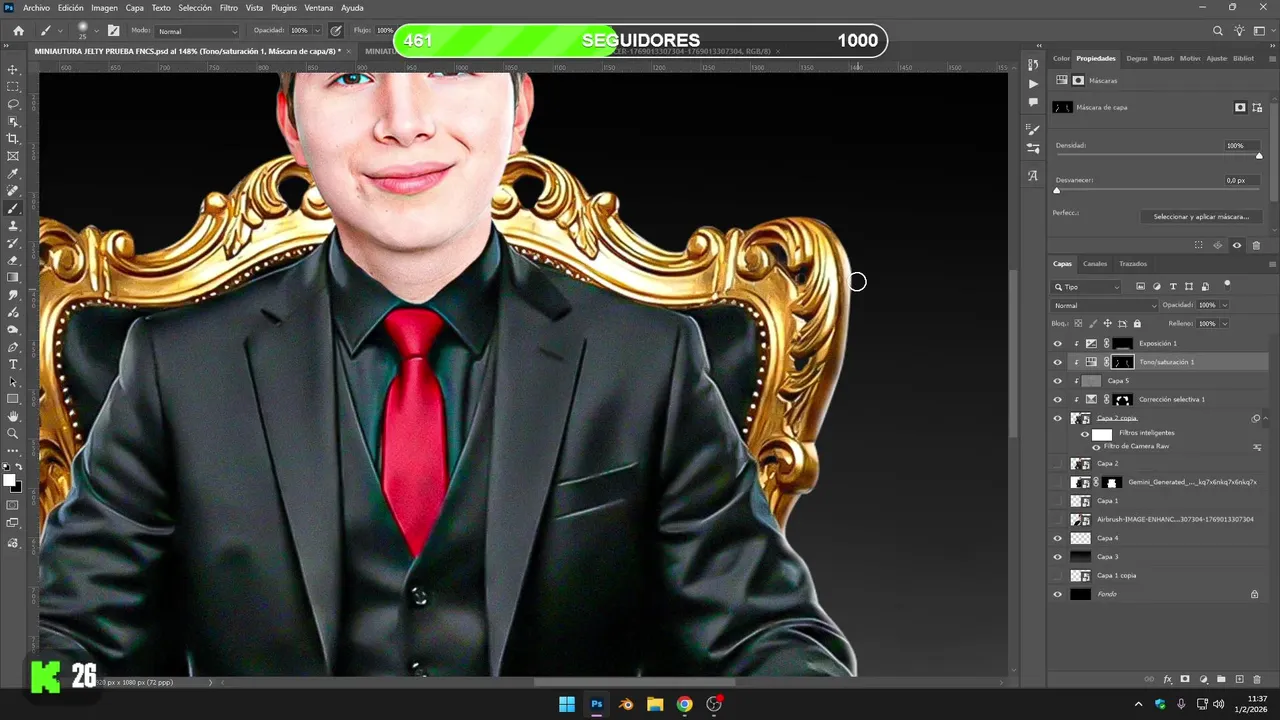Select the Gradient tool
Image resolution: width=1280 pixels, height=720 pixels.
pyautogui.click(x=13, y=278)
